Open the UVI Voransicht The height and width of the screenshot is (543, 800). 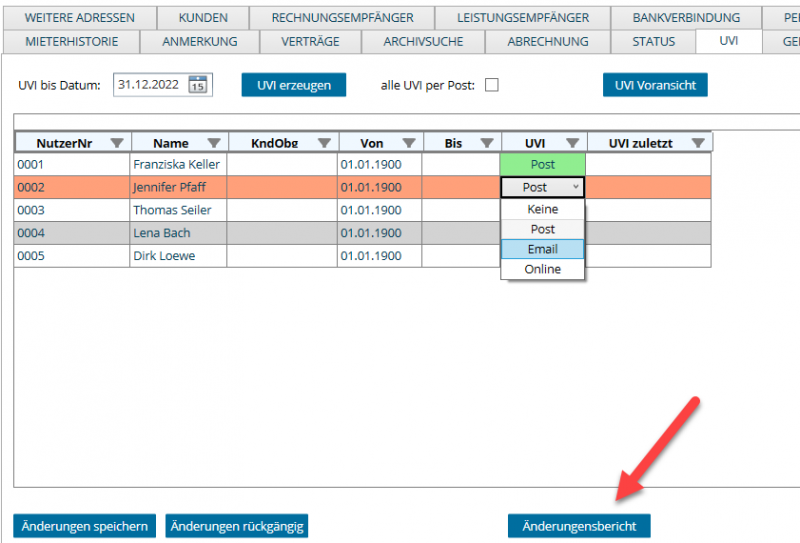point(655,85)
